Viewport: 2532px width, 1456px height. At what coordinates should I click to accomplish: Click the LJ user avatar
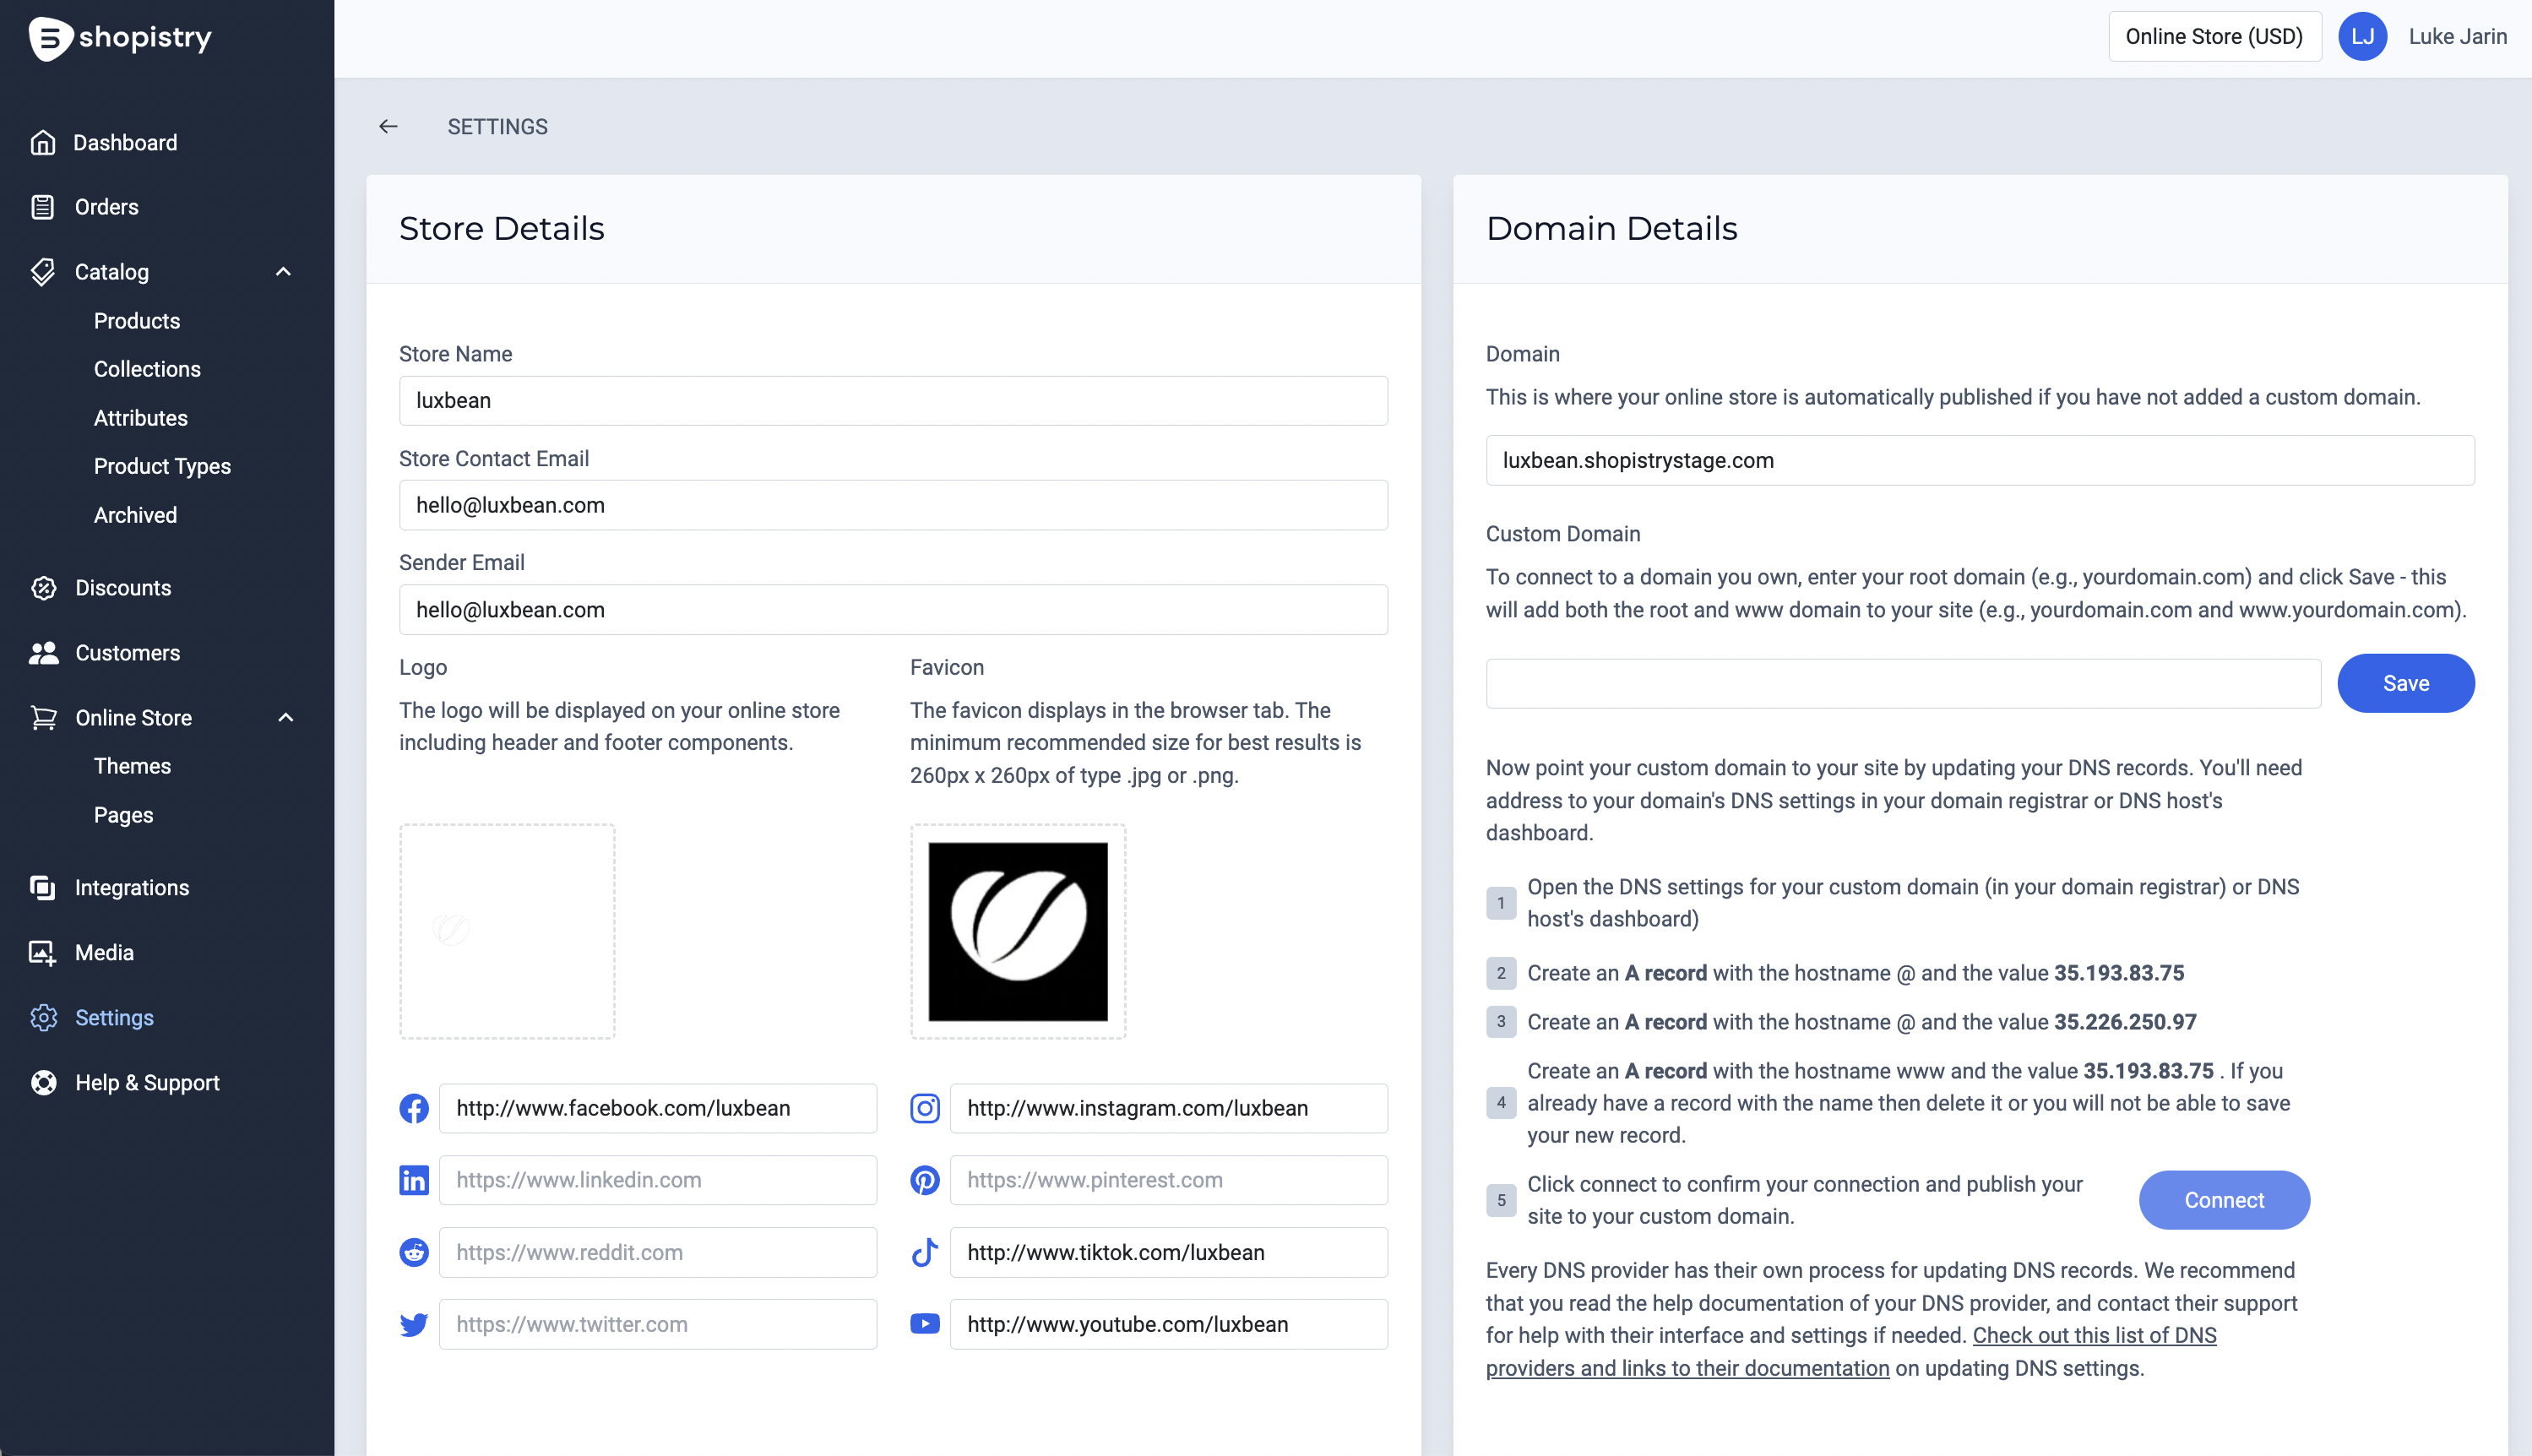pyautogui.click(x=2362, y=37)
